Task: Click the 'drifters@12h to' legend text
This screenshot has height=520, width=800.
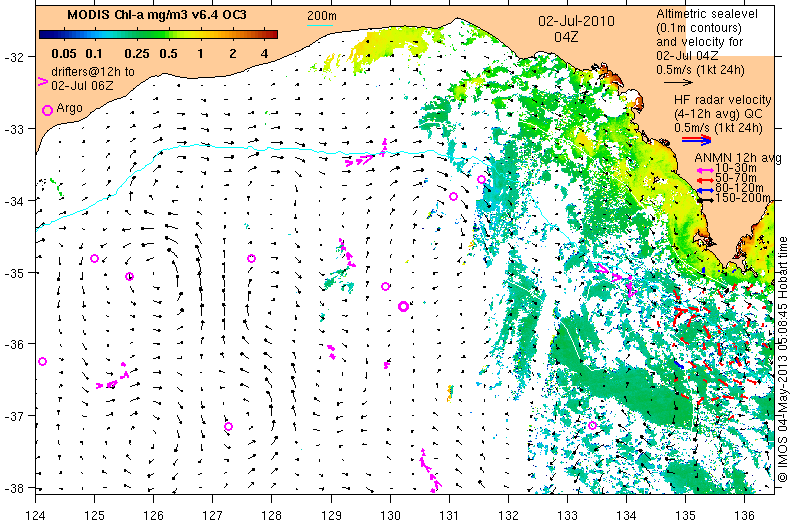Action: pos(93,72)
